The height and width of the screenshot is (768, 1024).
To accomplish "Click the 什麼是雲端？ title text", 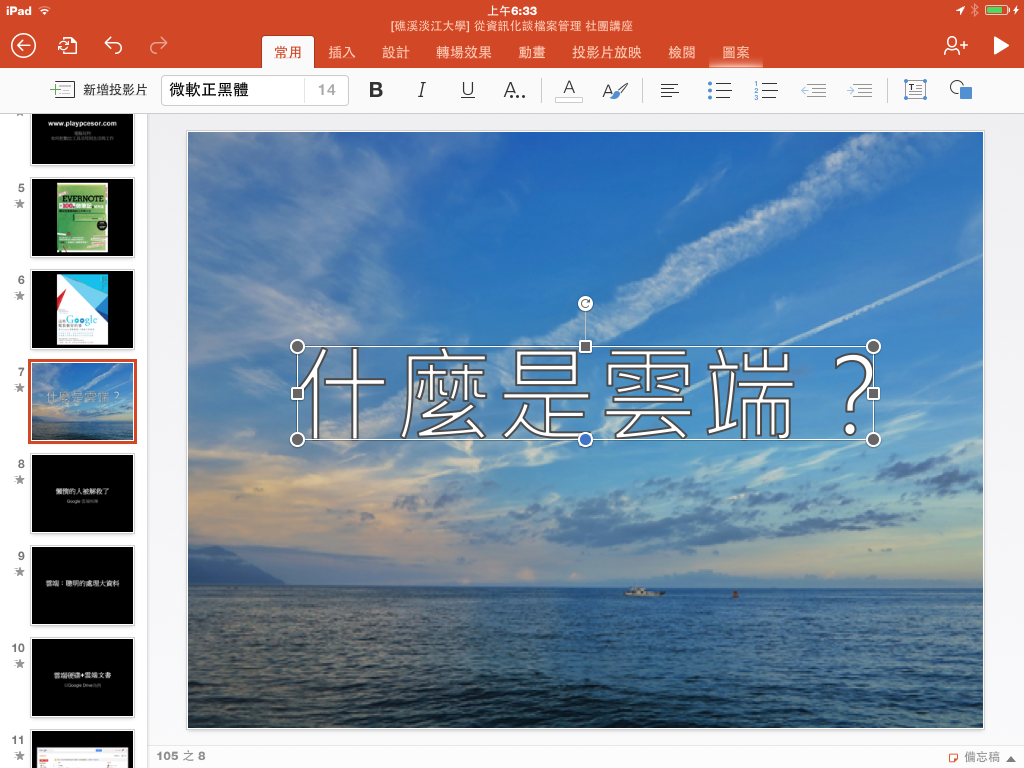I will (x=584, y=393).
